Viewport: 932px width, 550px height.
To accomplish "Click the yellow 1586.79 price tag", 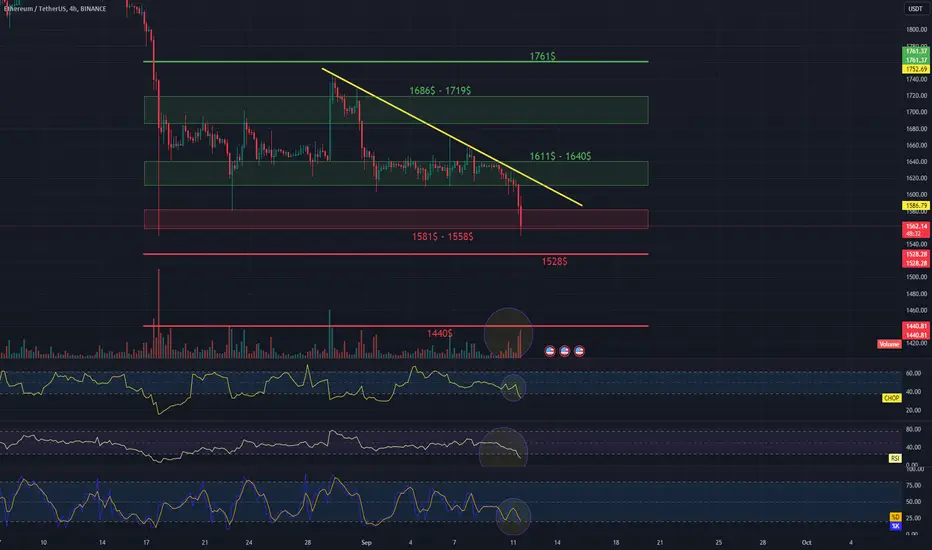I will tap(916, 206).
